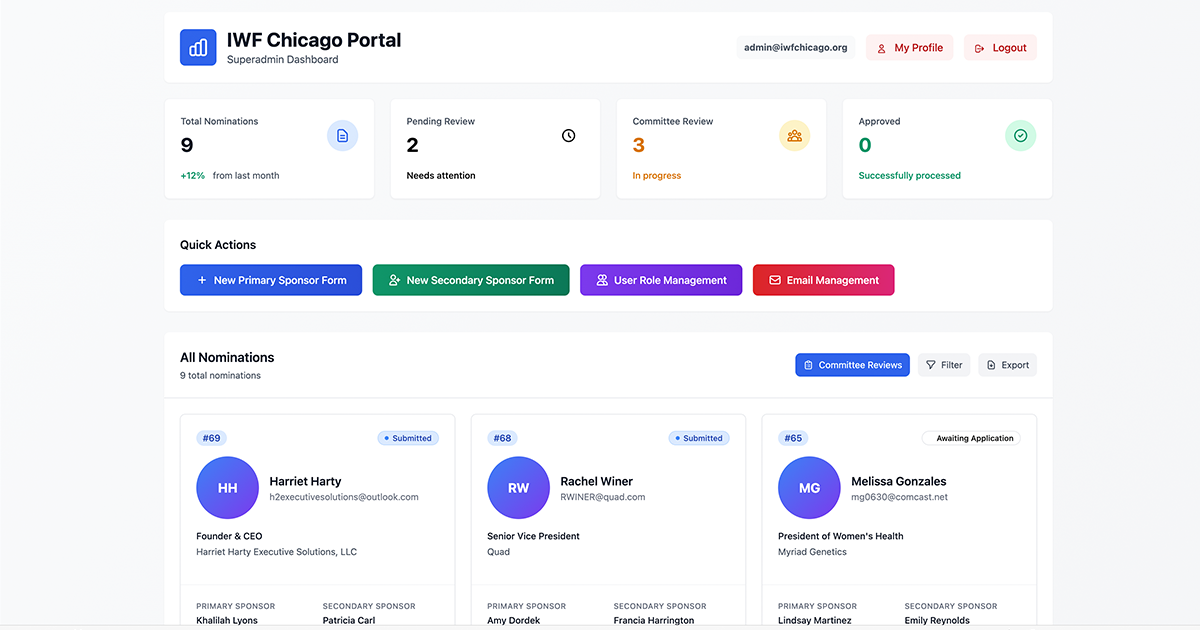Start a New Secondary Sponsor Form
Screen dimensions: 1200x630
pos(470,280)
